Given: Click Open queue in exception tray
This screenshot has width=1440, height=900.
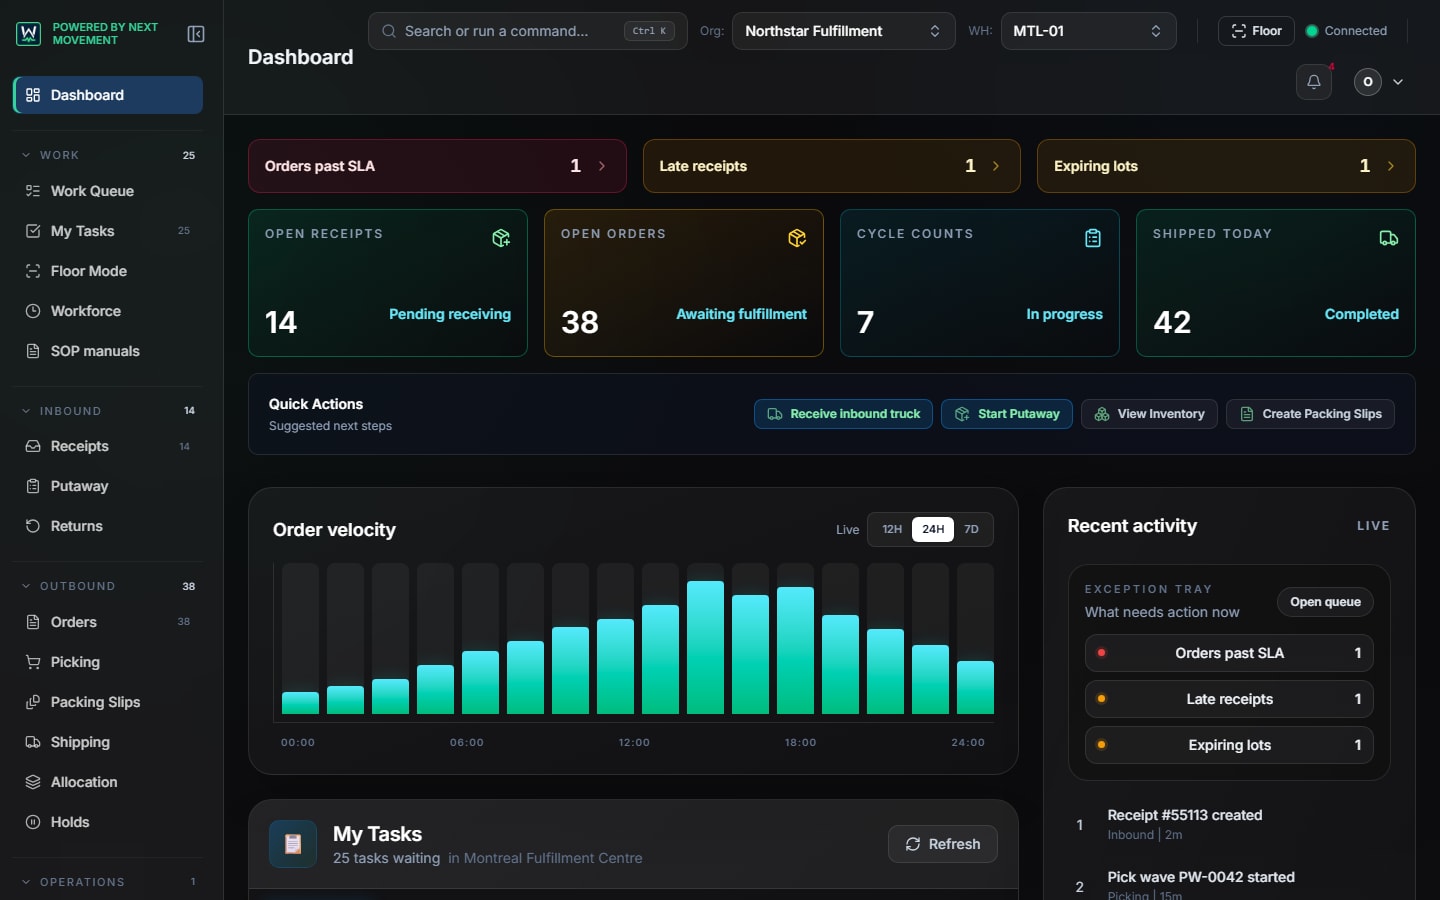Looking at the screenshot, I should [1325, 602].
